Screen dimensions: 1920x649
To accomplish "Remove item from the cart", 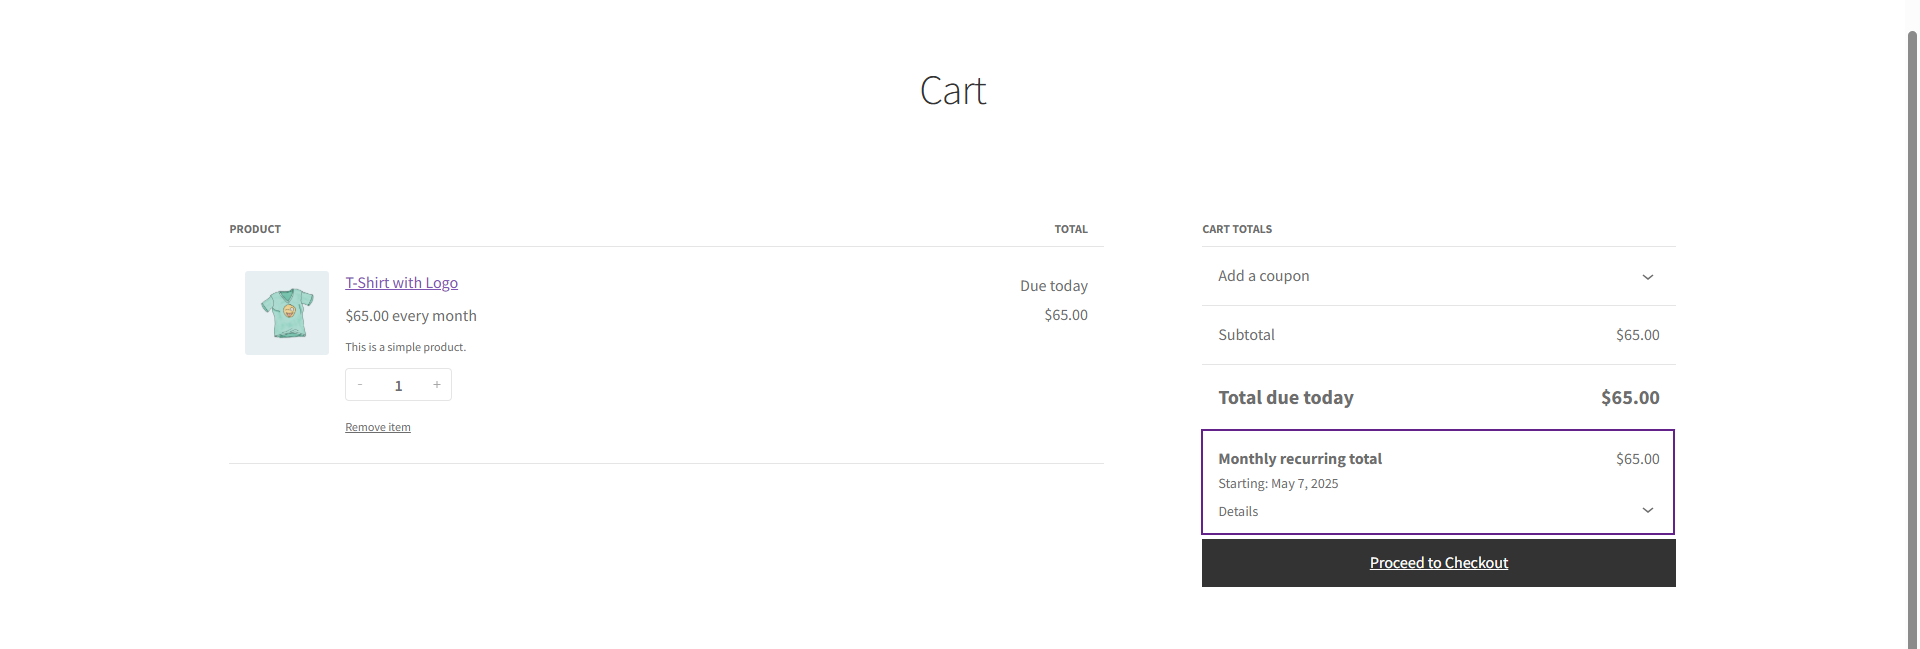I will pyautogui.click(x=378, y=427).
